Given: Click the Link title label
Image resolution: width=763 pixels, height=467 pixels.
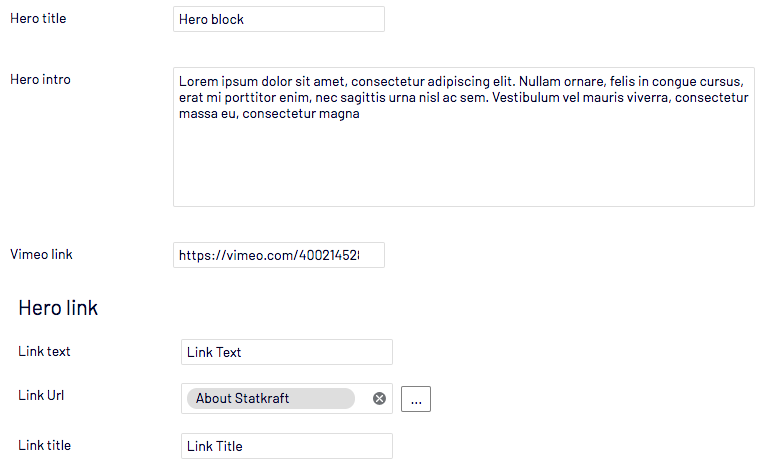Looking at the screenshot, I should pyautogui.click(x=44, y=445).
